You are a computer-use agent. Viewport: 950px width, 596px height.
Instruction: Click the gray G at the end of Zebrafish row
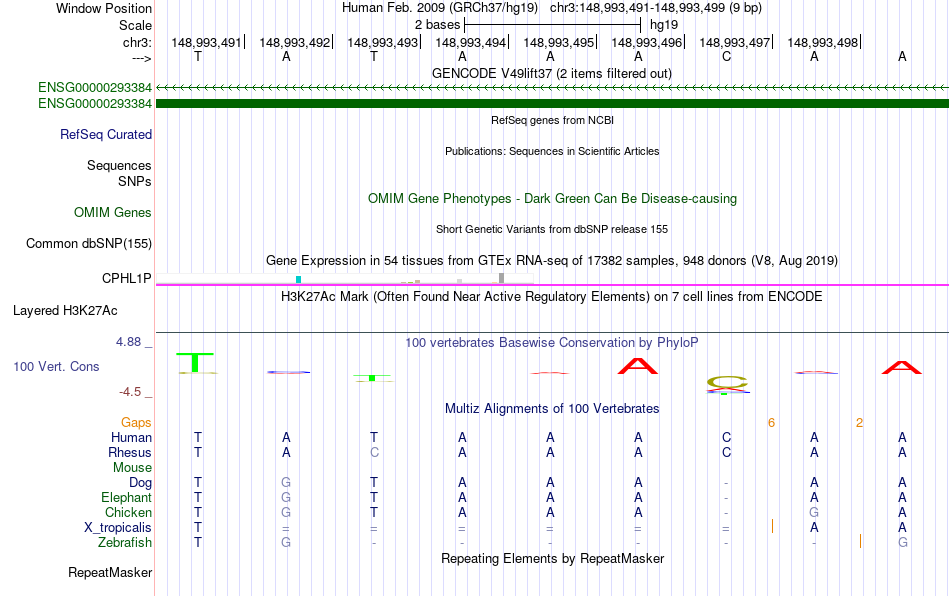pos(902,543)
